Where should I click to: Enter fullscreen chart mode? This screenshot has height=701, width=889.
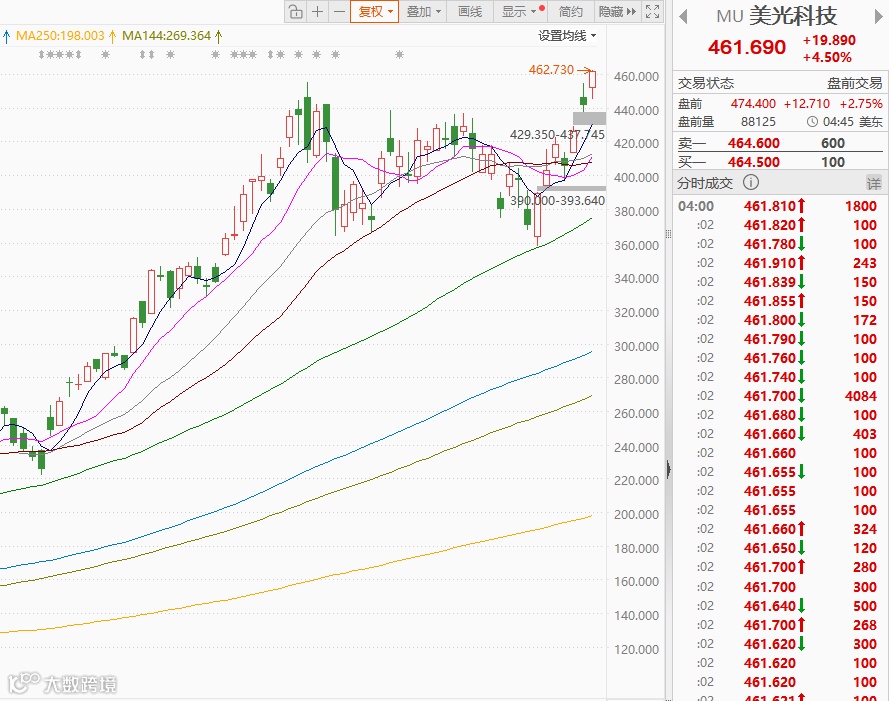click(653, 11)
